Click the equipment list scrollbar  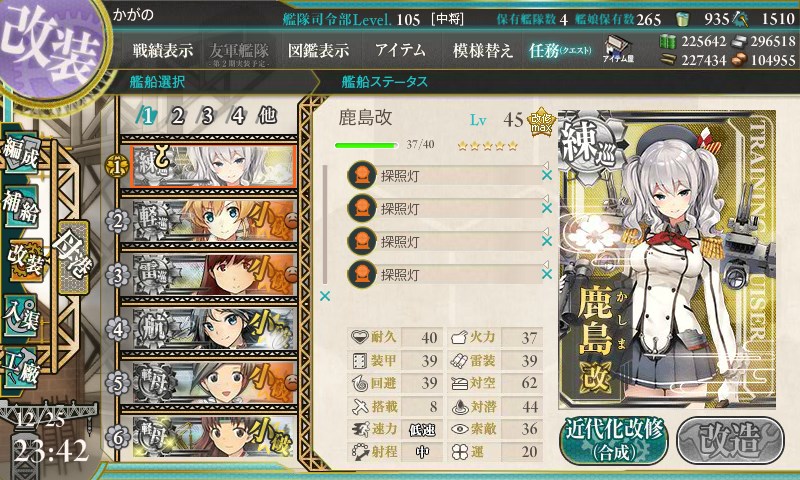[x=325, y=224]
